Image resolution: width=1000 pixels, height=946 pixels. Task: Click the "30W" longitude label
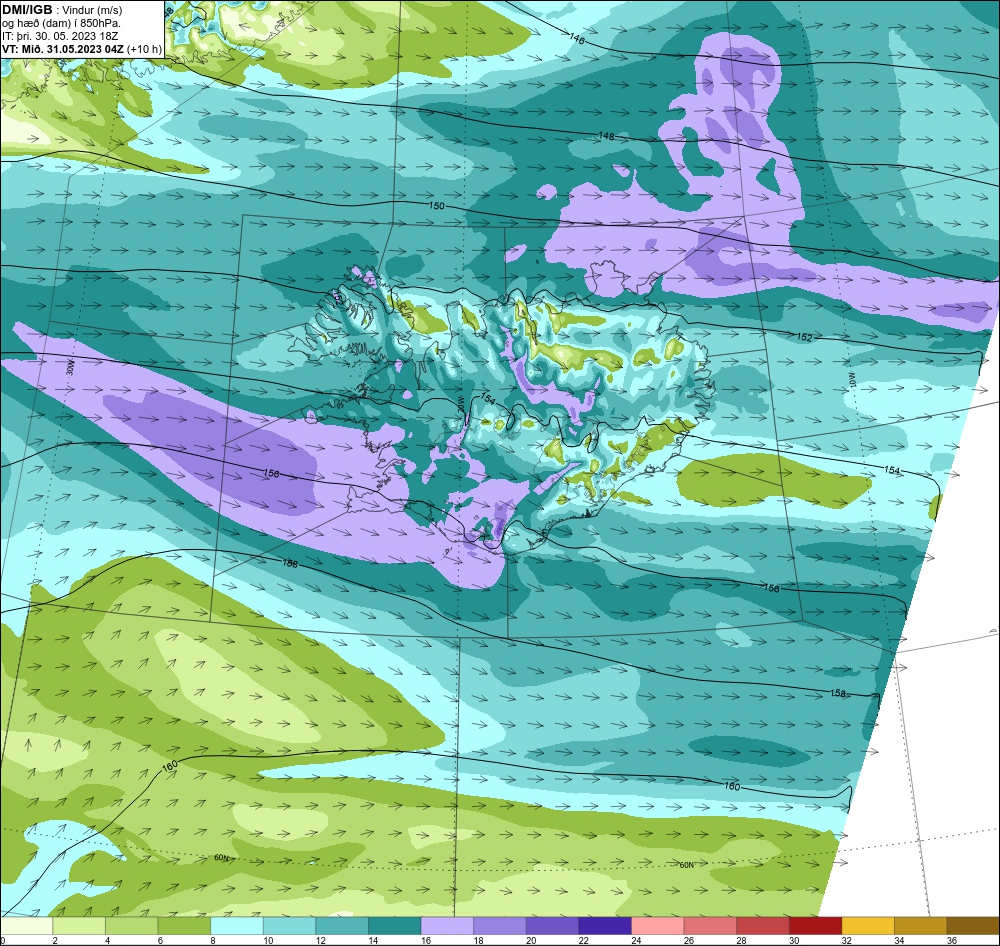pos(70,368)
